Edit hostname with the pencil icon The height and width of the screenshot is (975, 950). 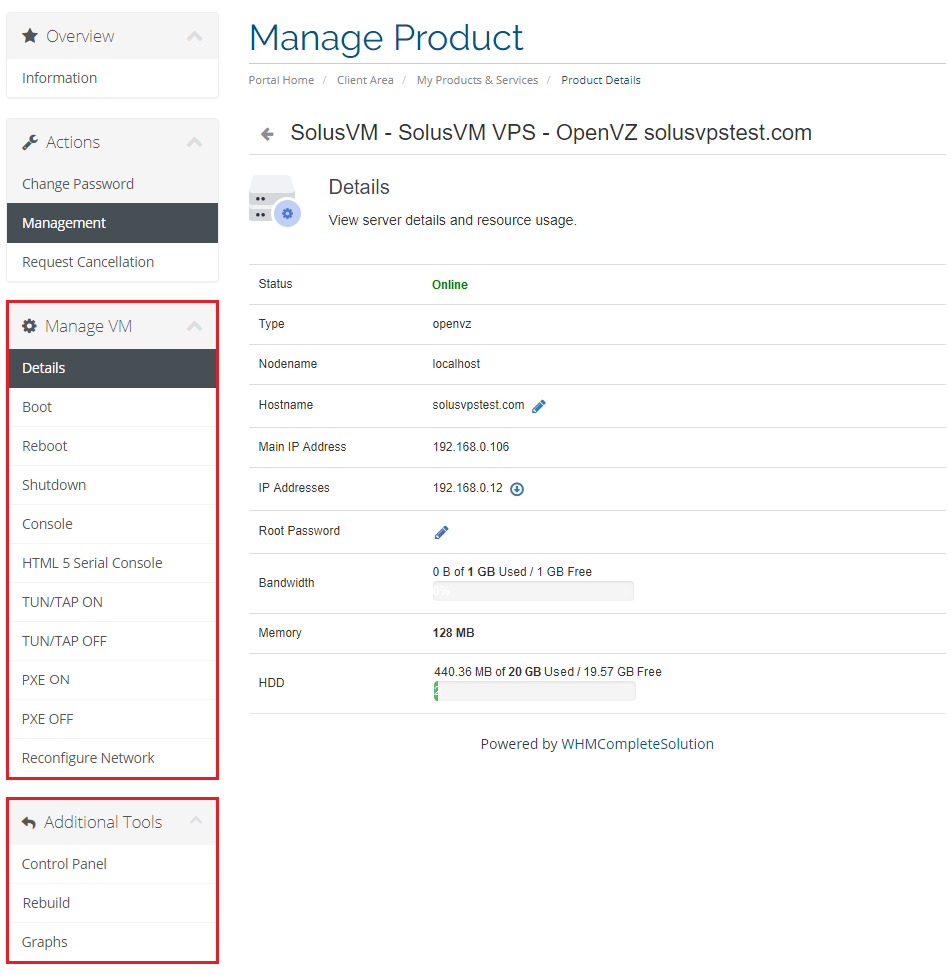(539, 406)
